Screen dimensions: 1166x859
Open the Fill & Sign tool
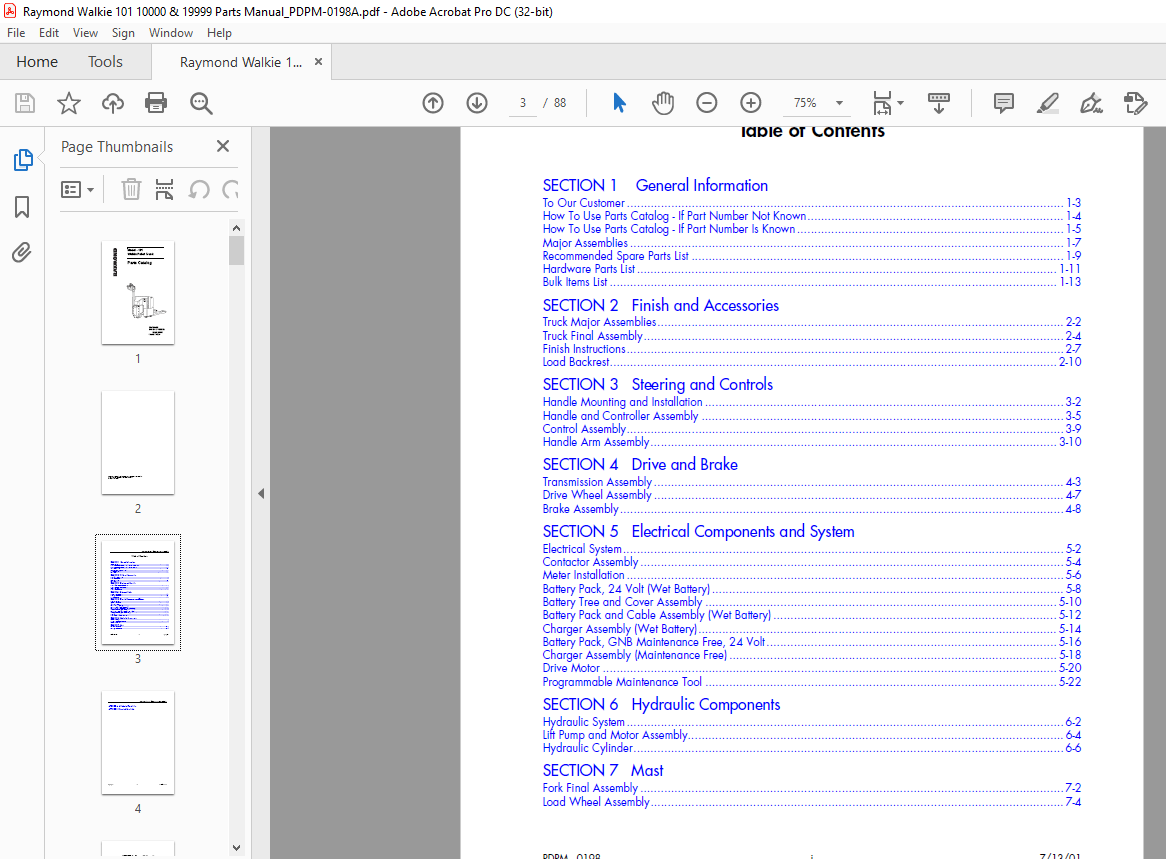click(x=1091, y=103)
